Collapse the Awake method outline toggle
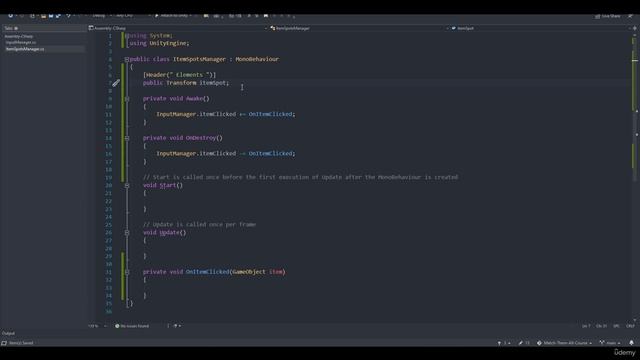This screenshot has width=640, height=360. point(127,99)
